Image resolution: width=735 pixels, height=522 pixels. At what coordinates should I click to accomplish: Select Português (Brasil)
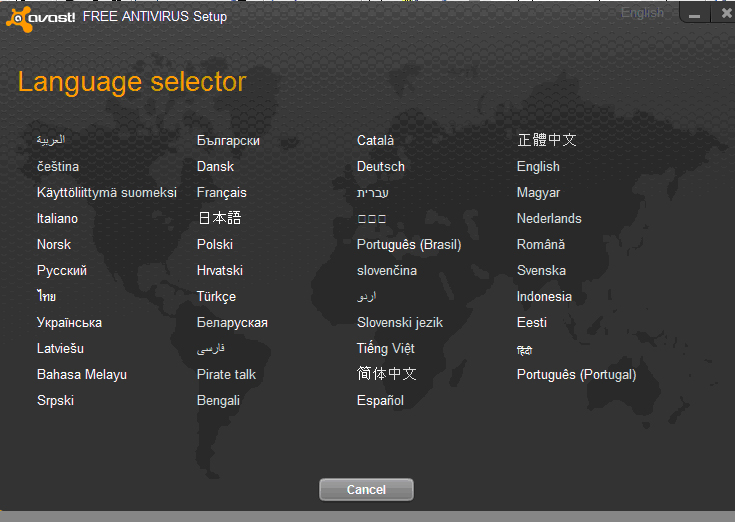409,245
